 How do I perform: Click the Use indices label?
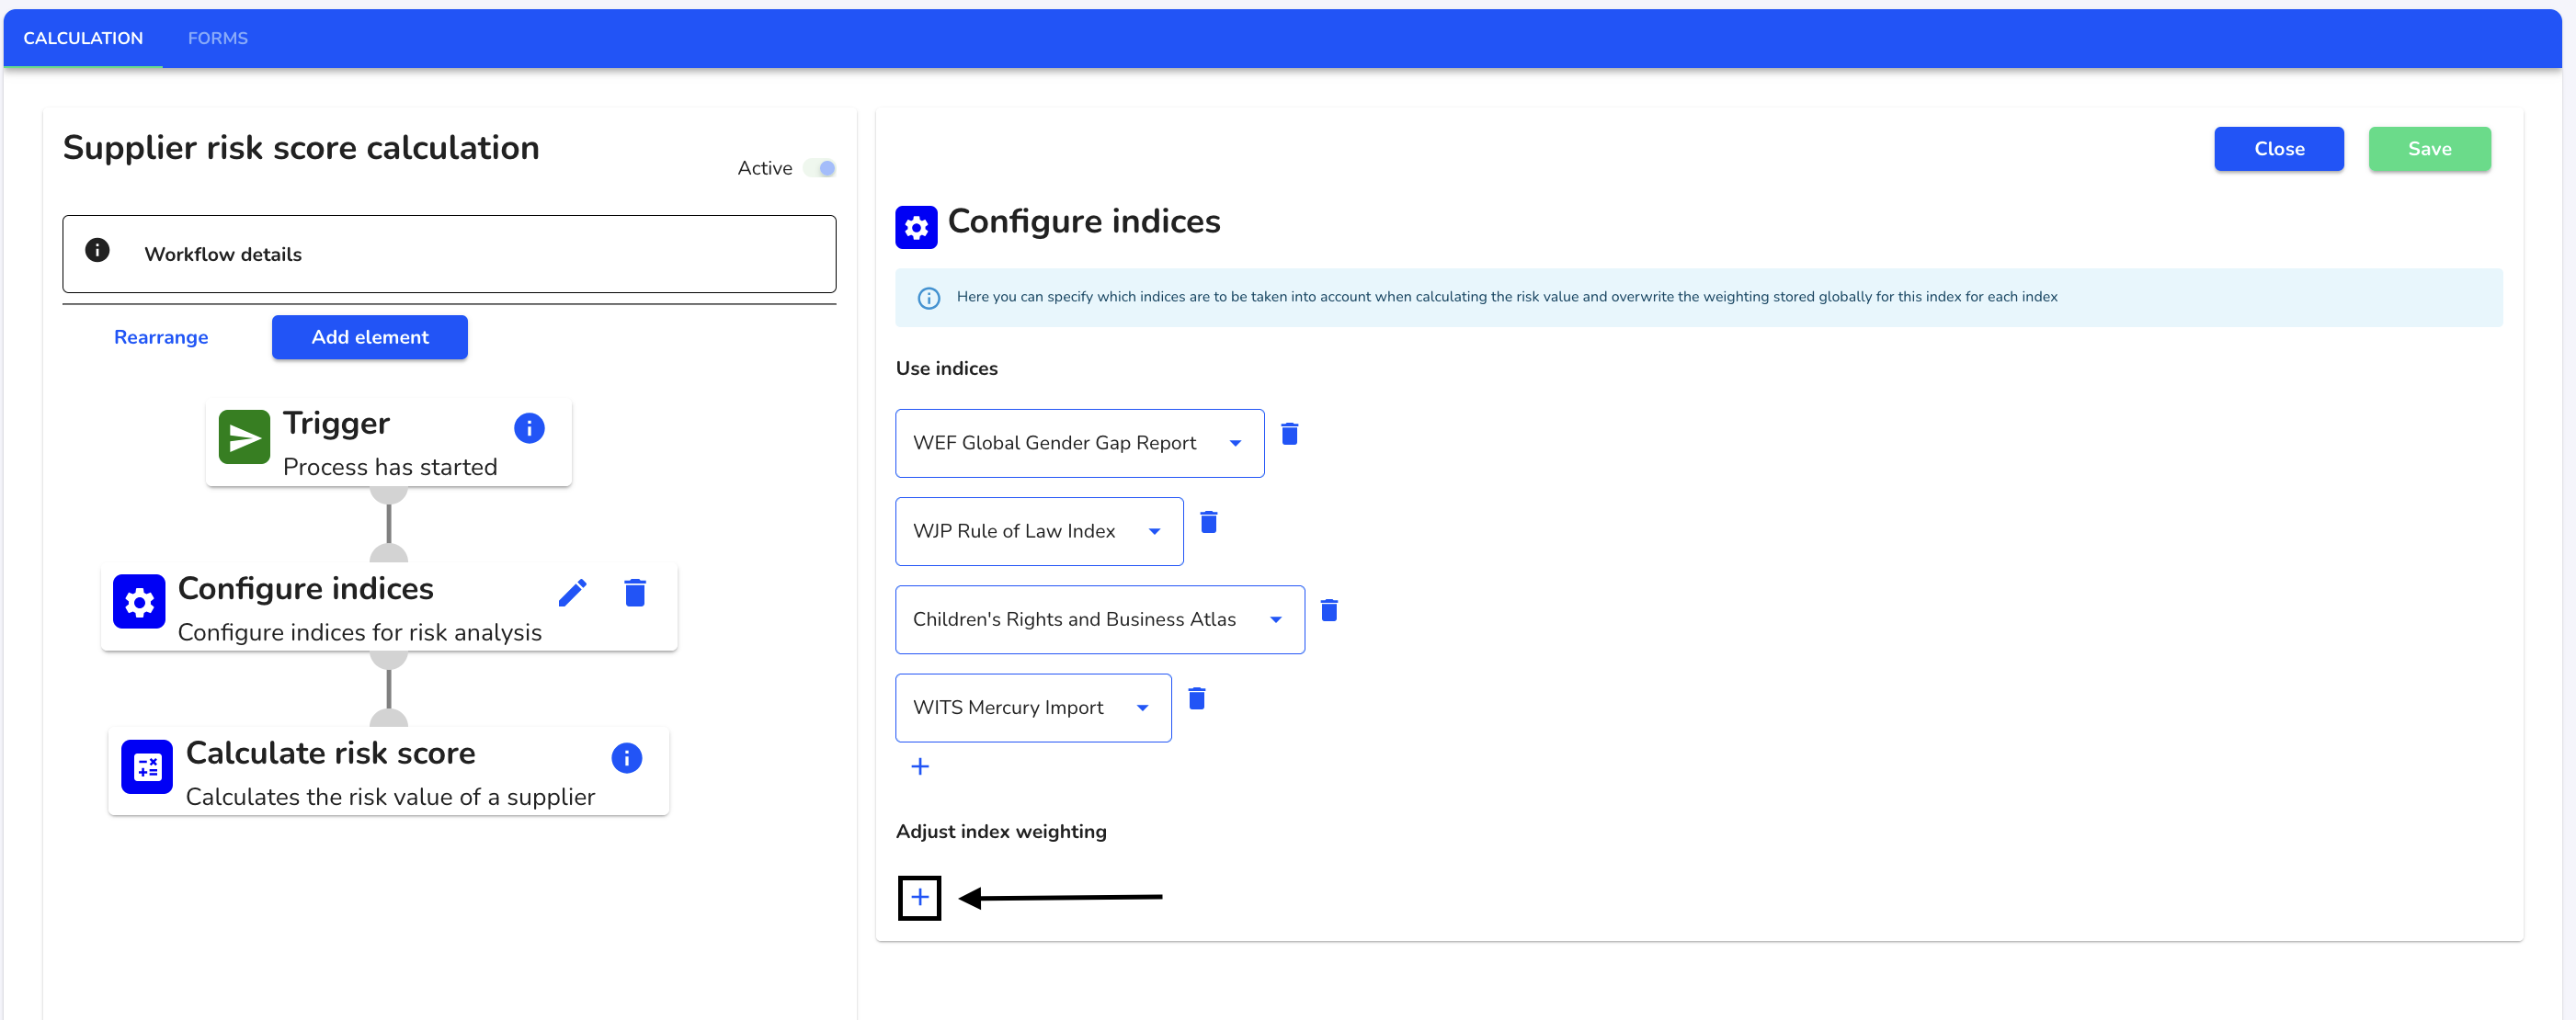[946, 368]
